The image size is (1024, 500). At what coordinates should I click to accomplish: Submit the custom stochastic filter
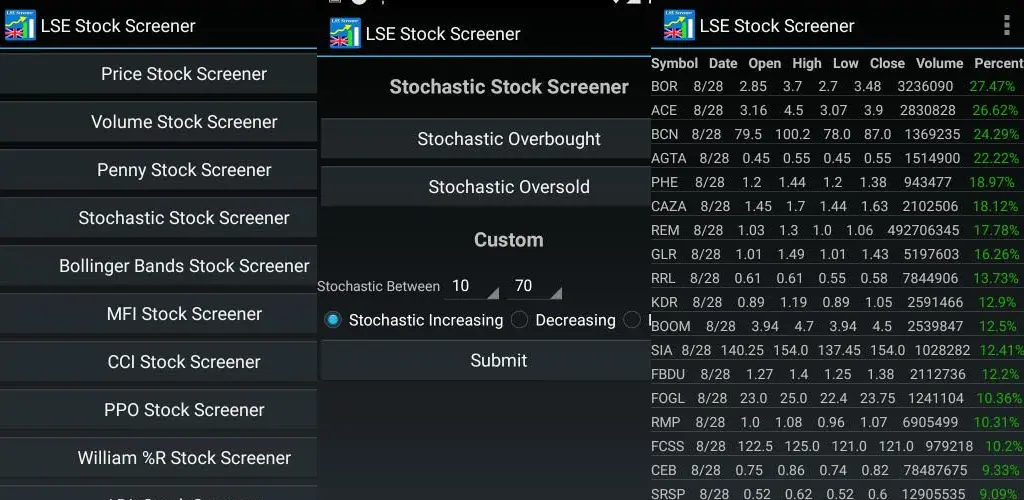[486, 360]
